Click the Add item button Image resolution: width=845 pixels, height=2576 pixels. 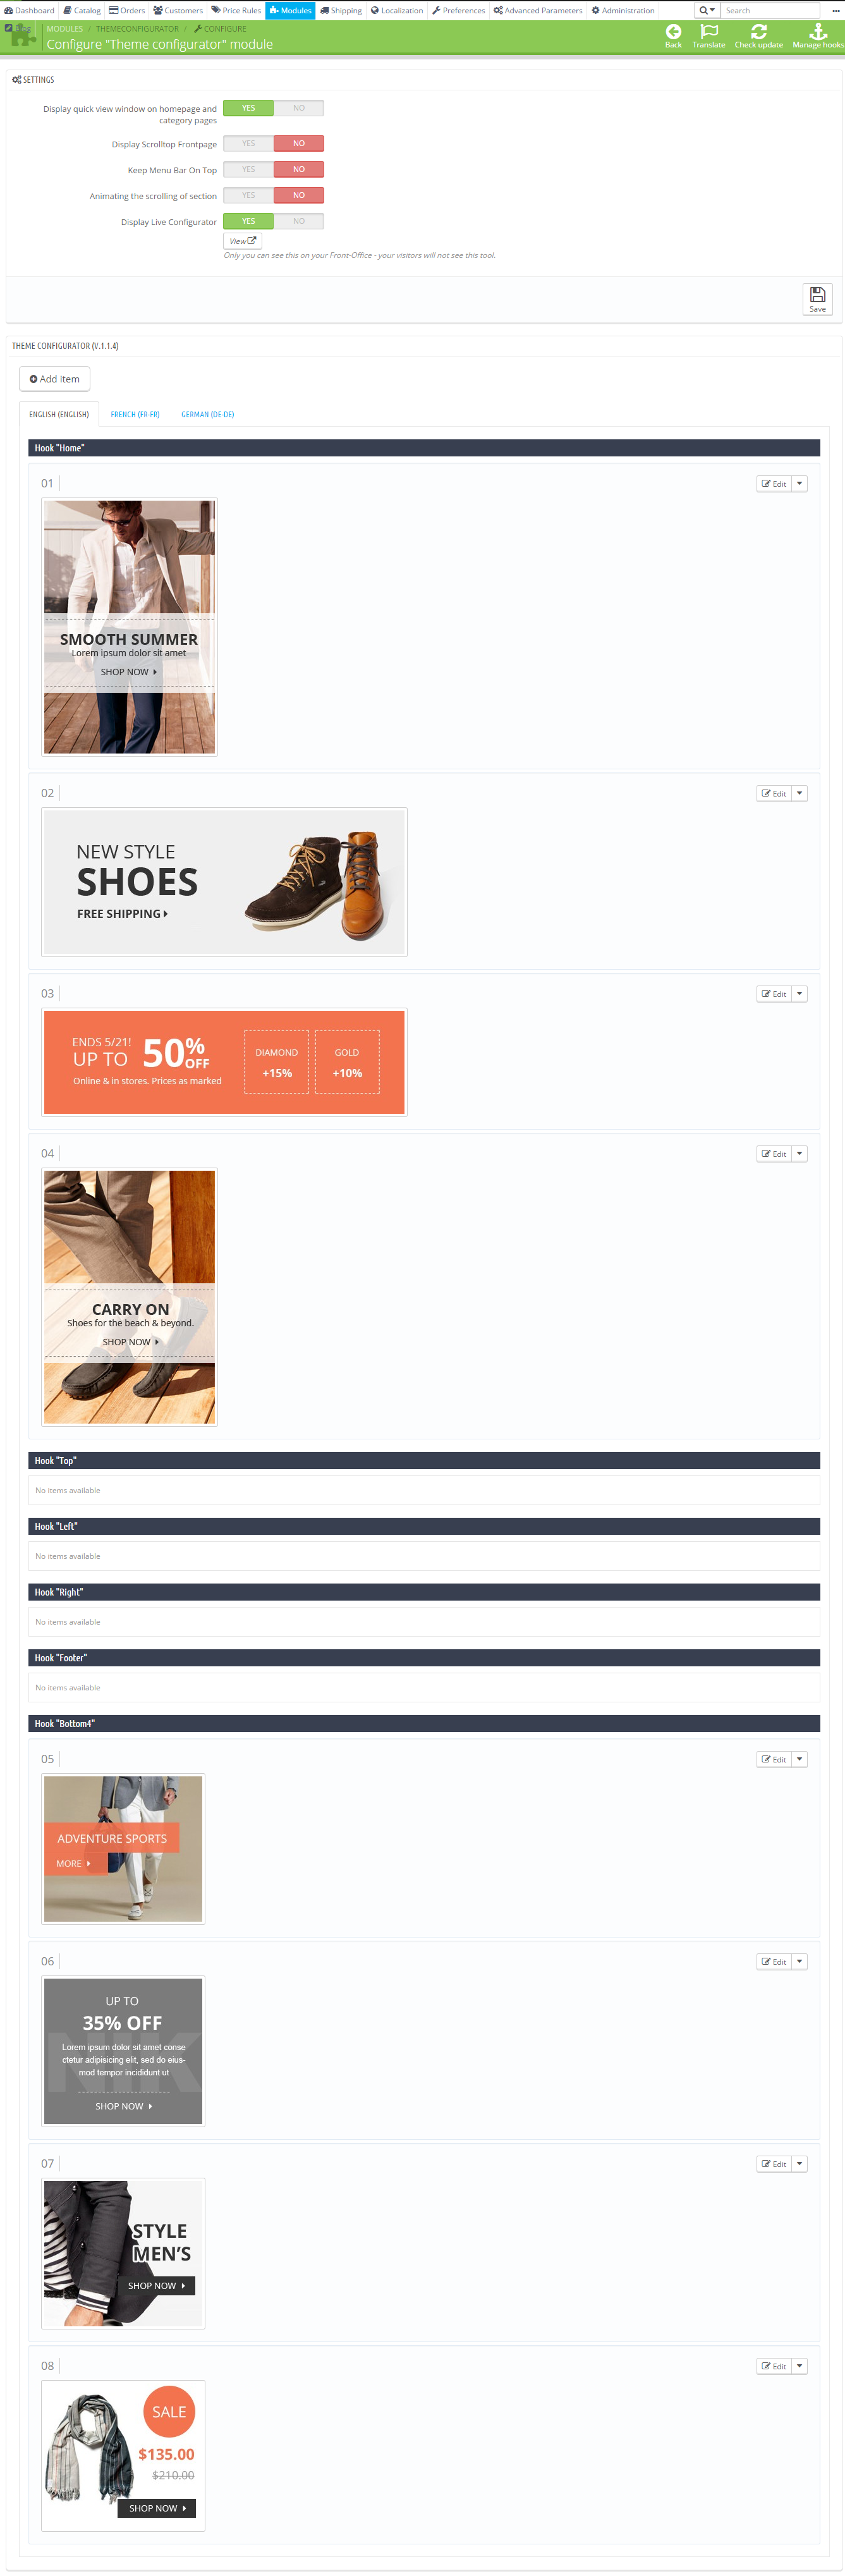pyautogui.click(x=55, y=379)
